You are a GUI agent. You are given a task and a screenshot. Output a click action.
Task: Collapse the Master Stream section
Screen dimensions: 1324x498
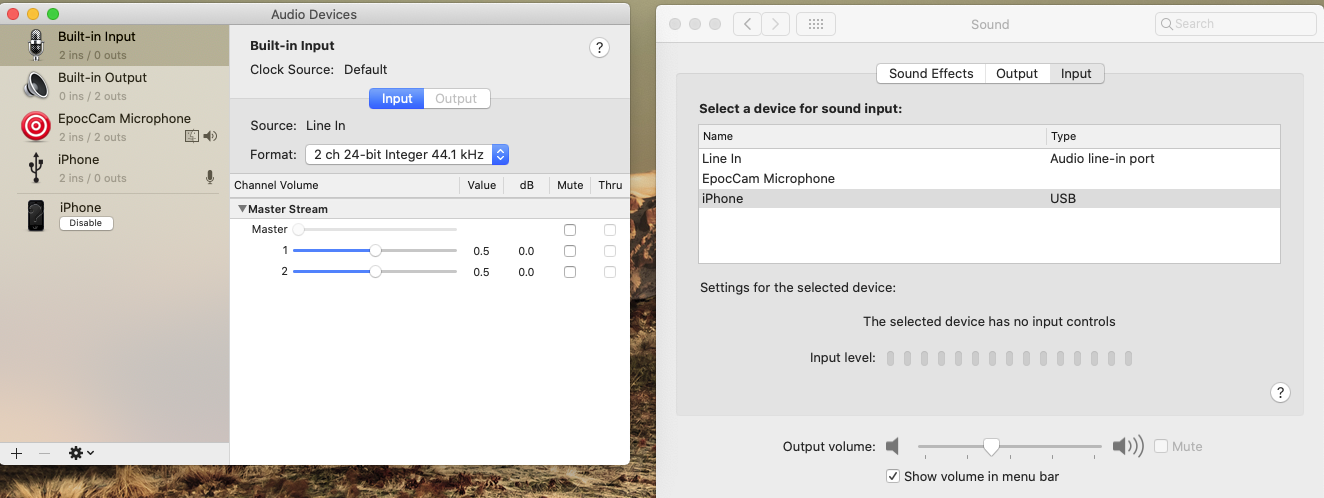242,209
